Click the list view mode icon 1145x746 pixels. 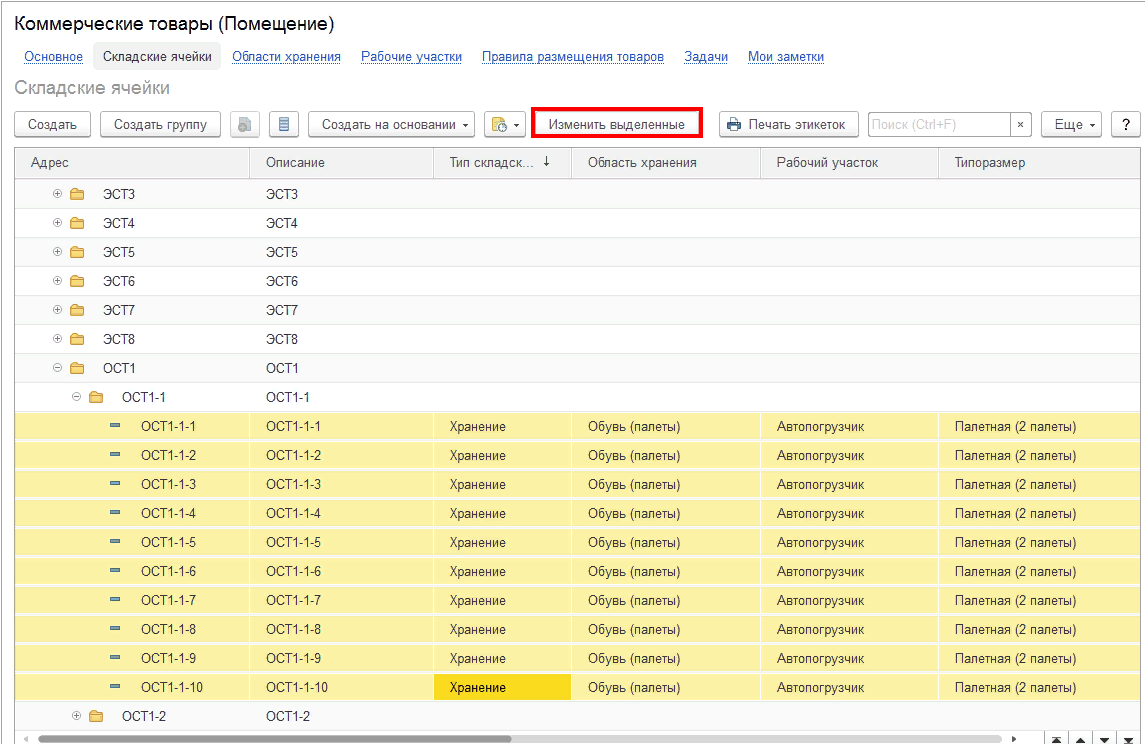point(284,124)
